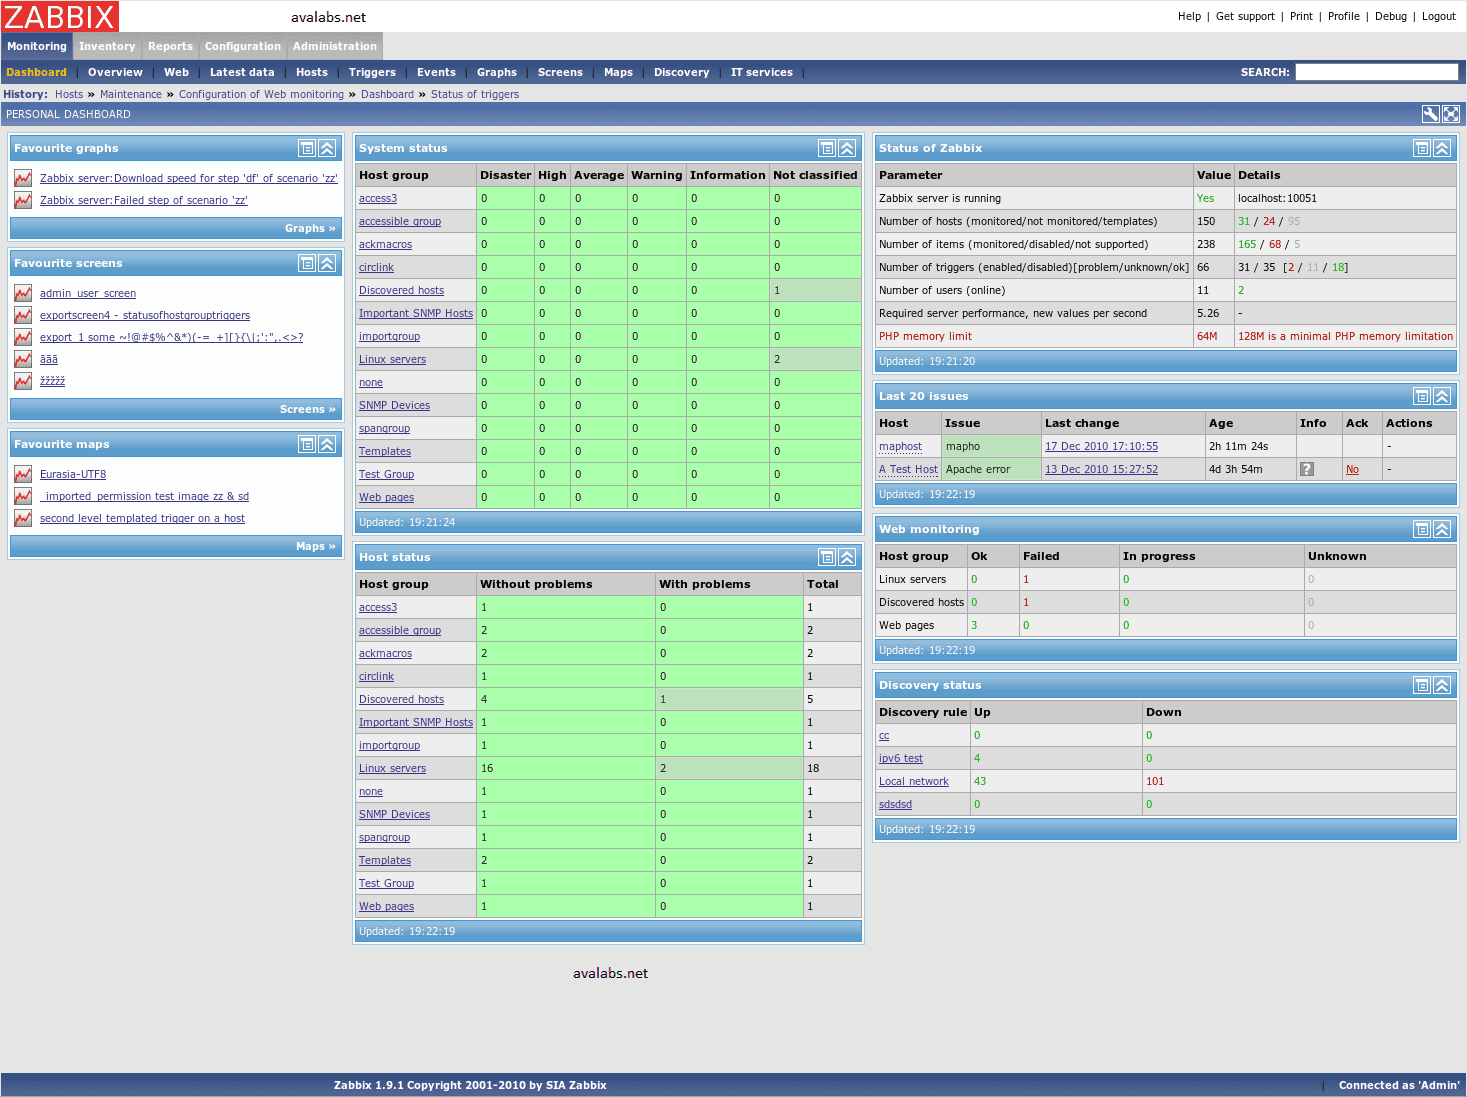This screenshot has width=1467, height=1097.
Task: Go to Triggers submenu
Action: pyautogui.click(x=372, y=72)
